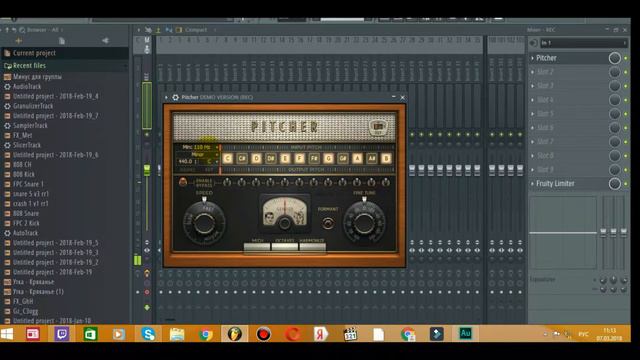Image resolution: width=640 pixels, height=360 pixels.
Task: Toggle the Formant switch in Pitcher
Action: coord(328,223)
